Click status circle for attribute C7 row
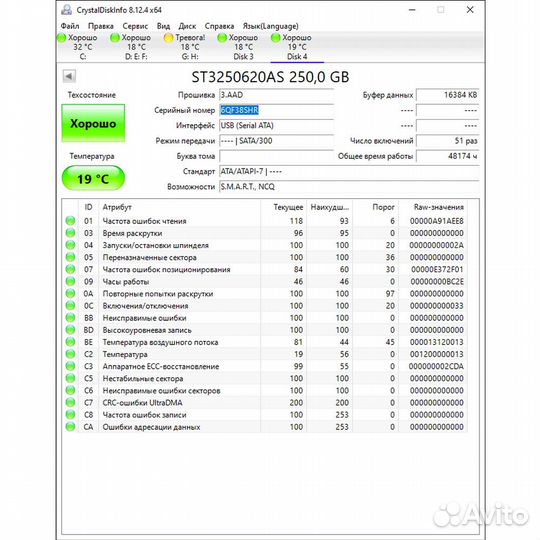 click(70, 402)
